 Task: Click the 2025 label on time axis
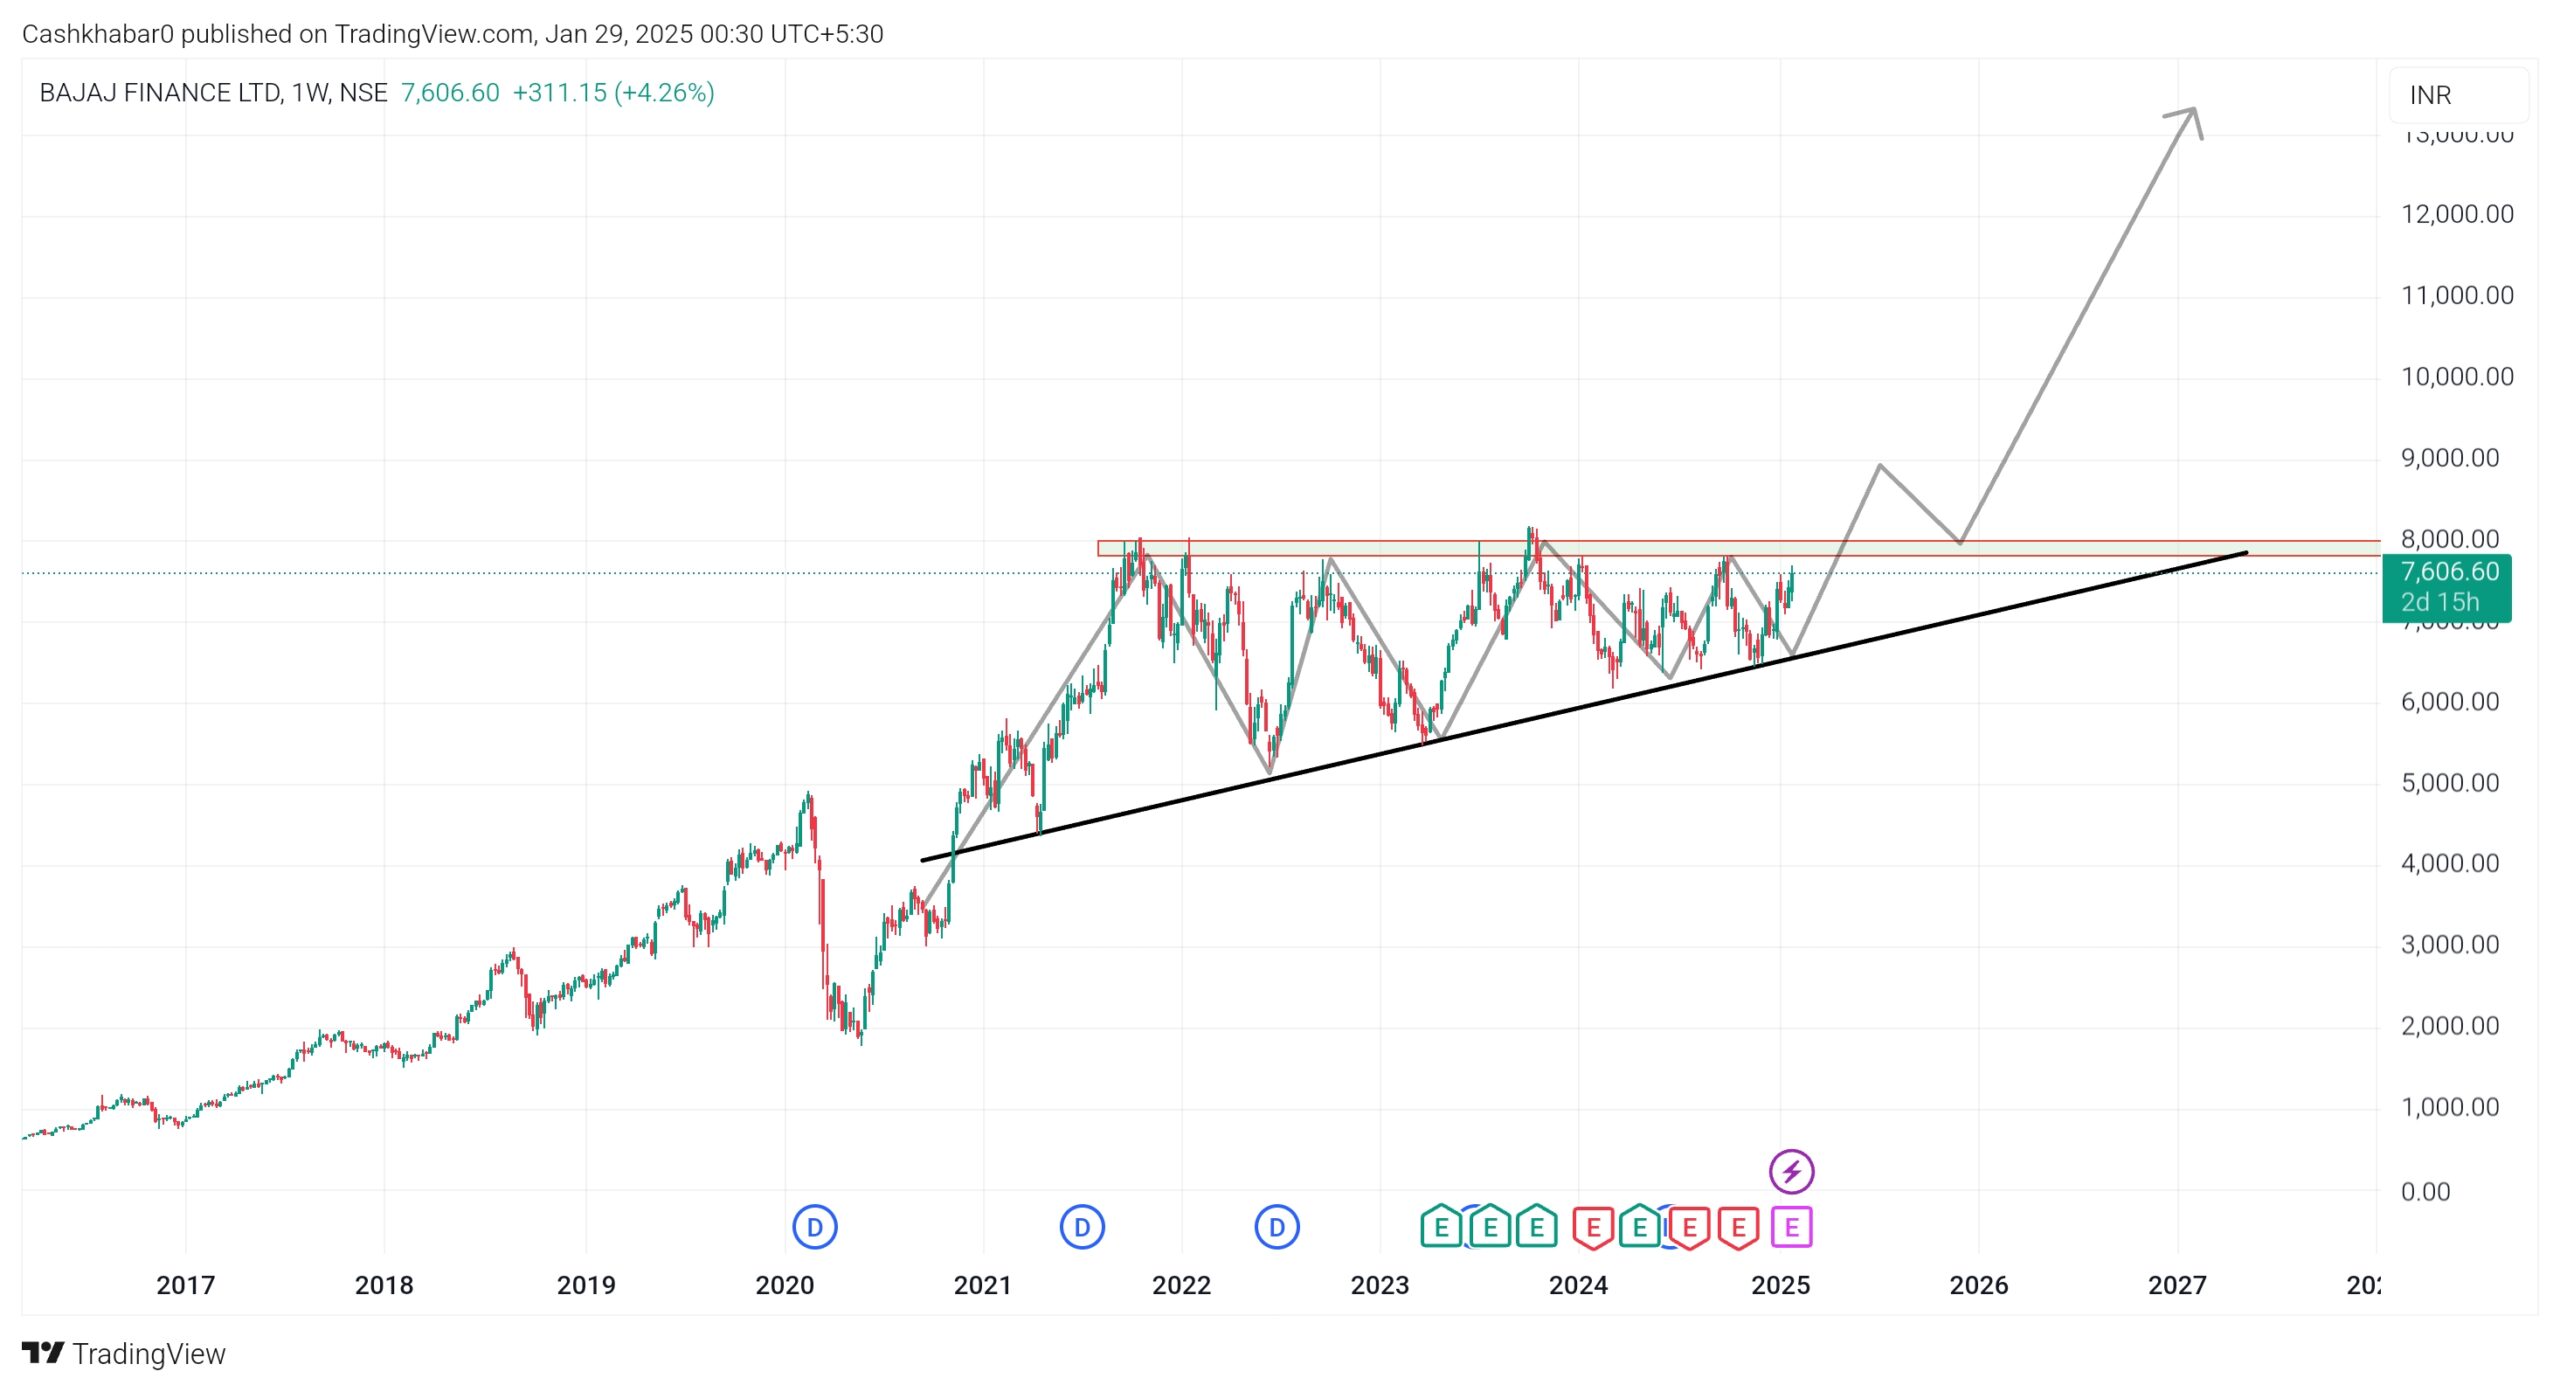click(1780, 1285)
